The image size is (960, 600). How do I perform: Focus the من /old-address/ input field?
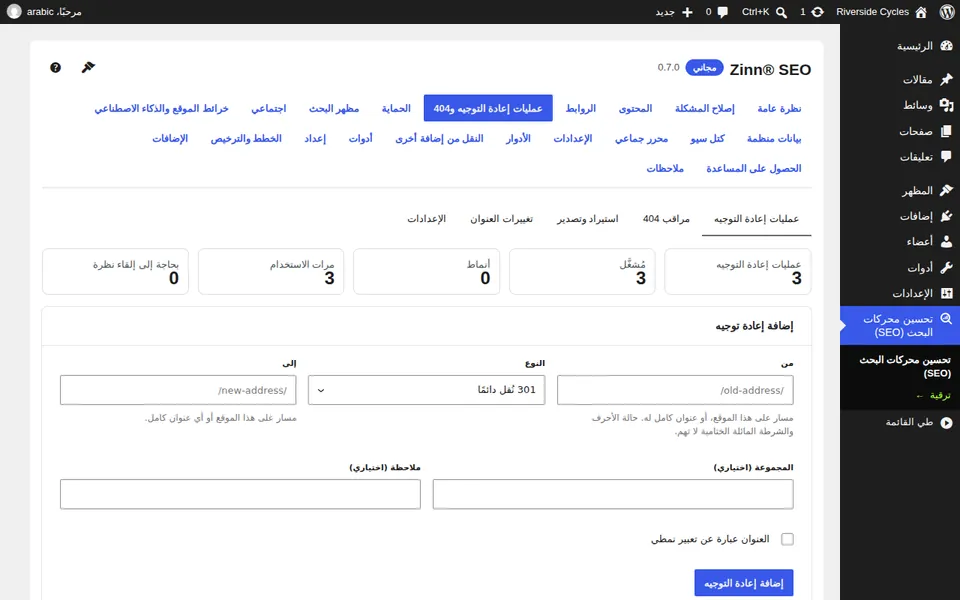click(675, 390)
